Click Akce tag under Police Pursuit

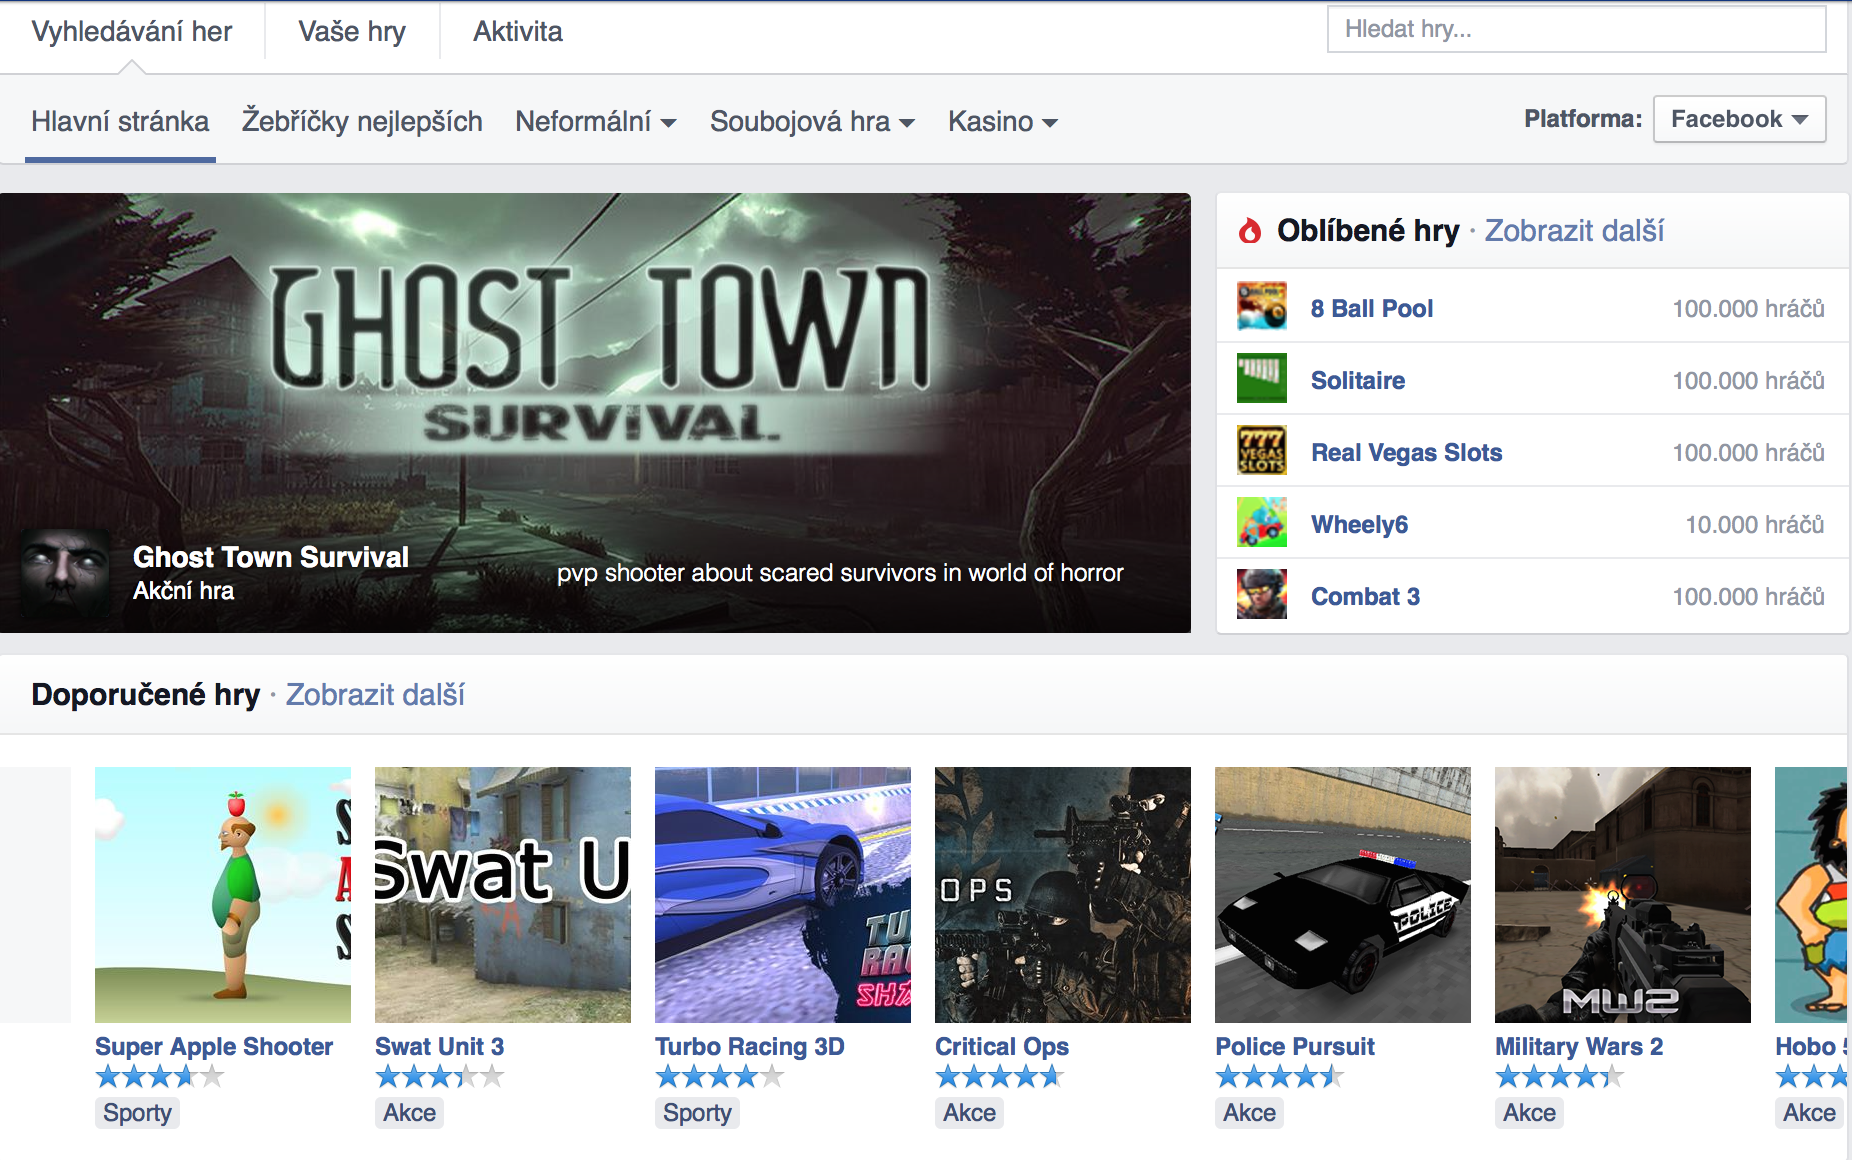pyautogui.click(x=1249, y=1113)
